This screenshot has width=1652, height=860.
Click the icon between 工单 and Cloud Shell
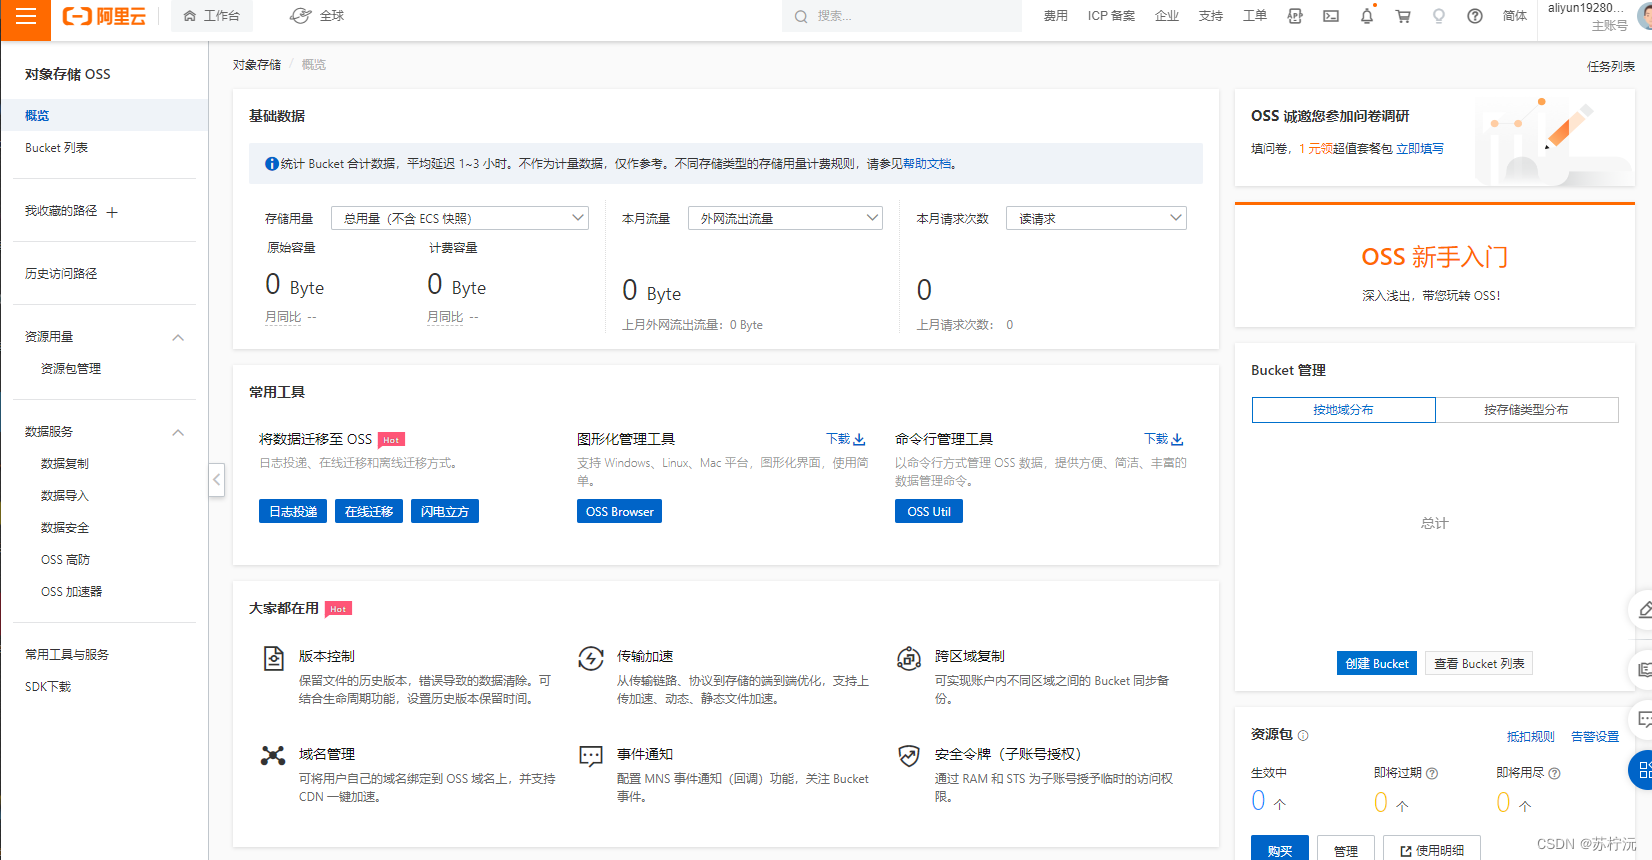[1295, 16]
